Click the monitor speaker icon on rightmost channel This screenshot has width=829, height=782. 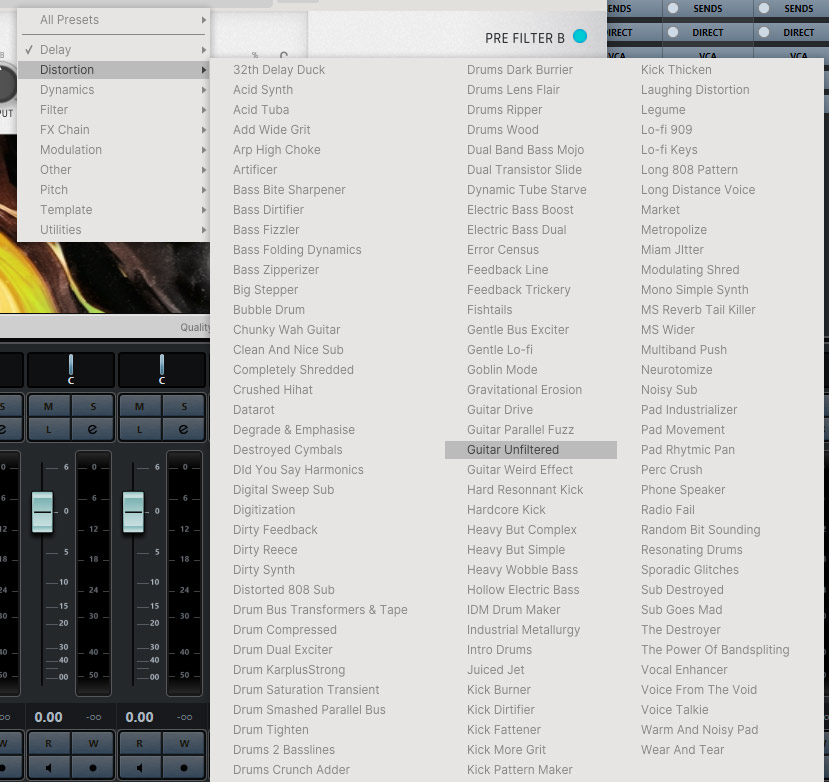click(x=139, y=769)
